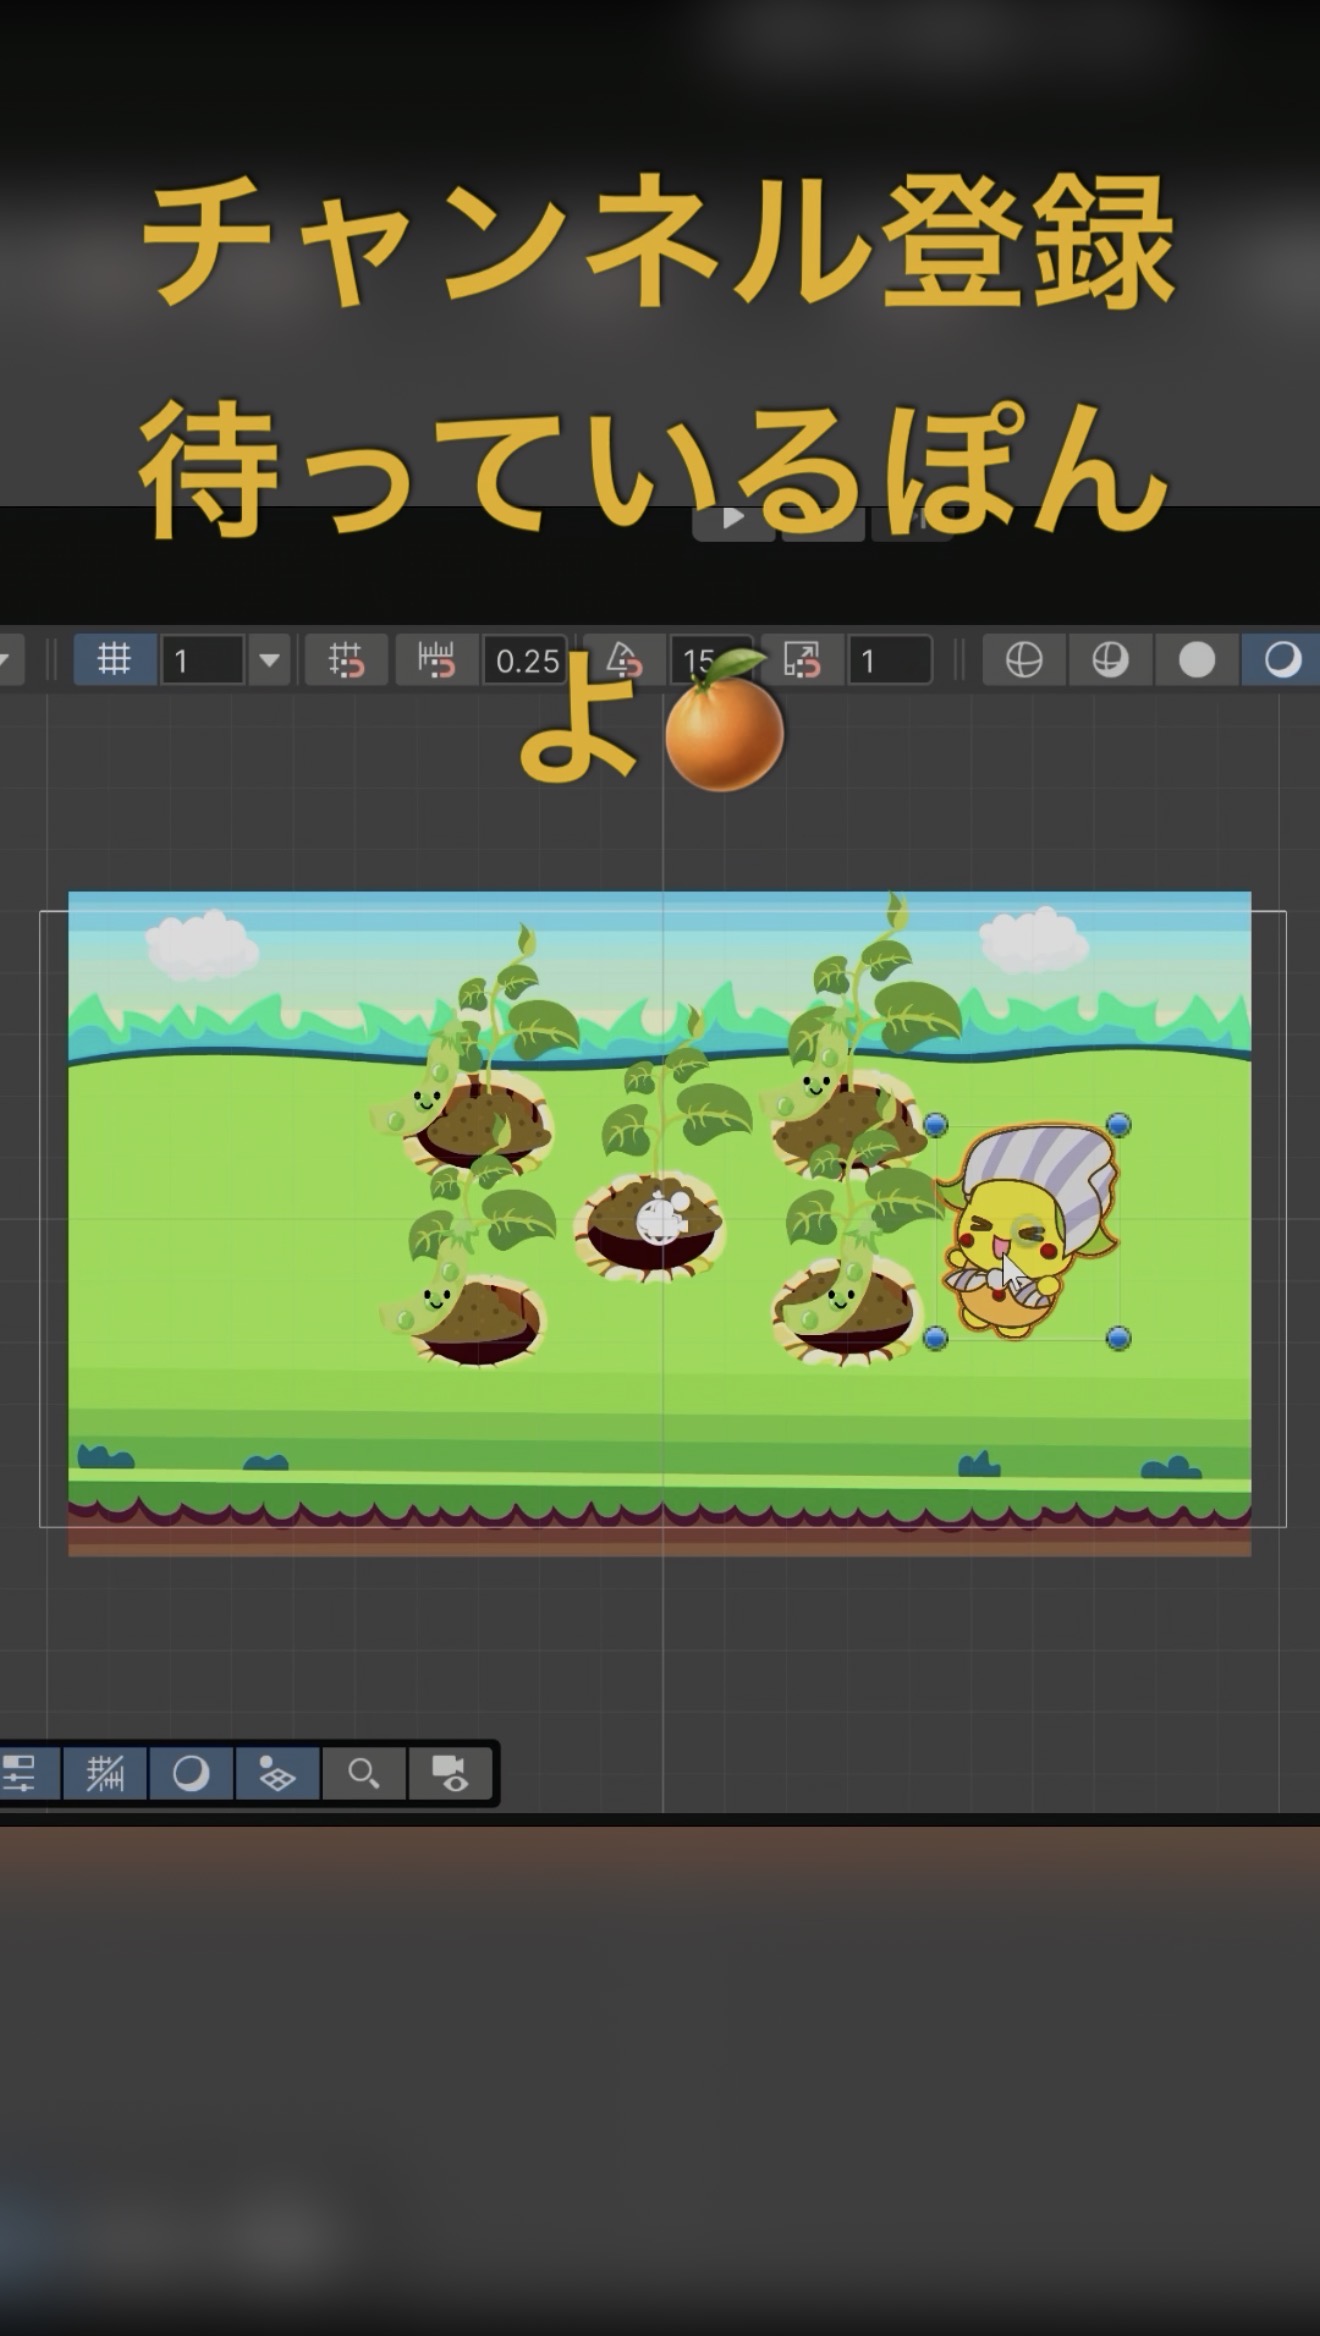The width and height of the screenshot is (1320, 2336).
Task: Toggle scale snapping icon
Action: [x=802, y=660]
